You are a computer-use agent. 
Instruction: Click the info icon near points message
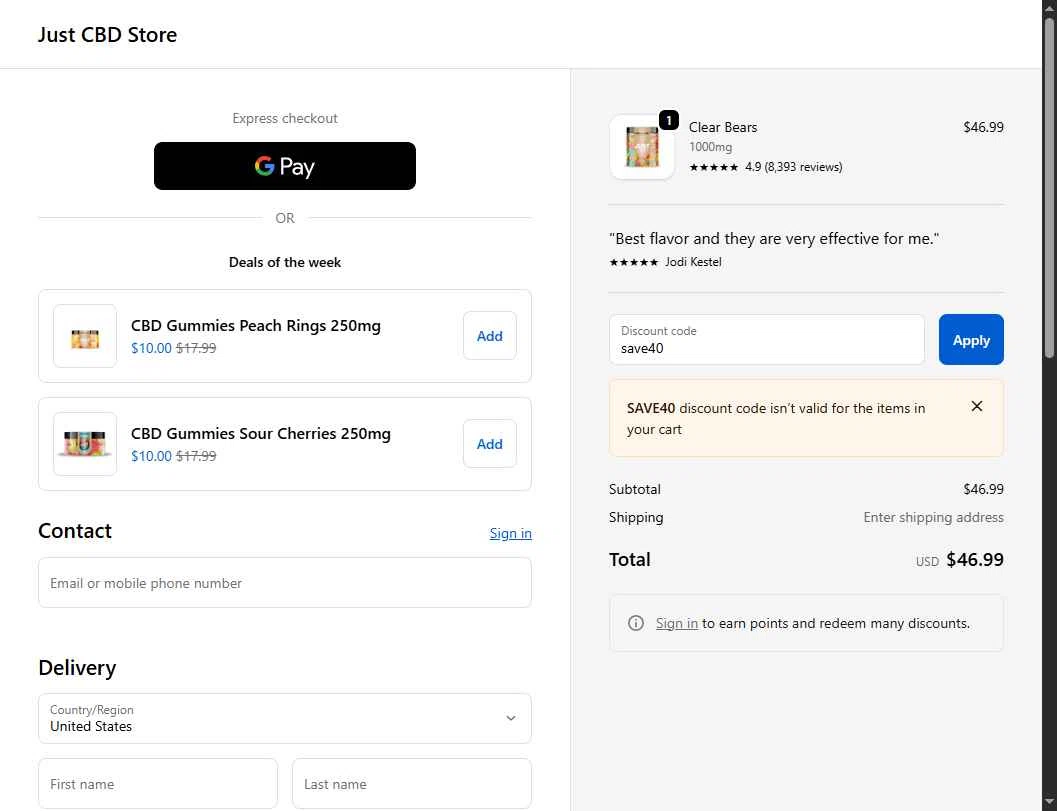click(636, 623)
